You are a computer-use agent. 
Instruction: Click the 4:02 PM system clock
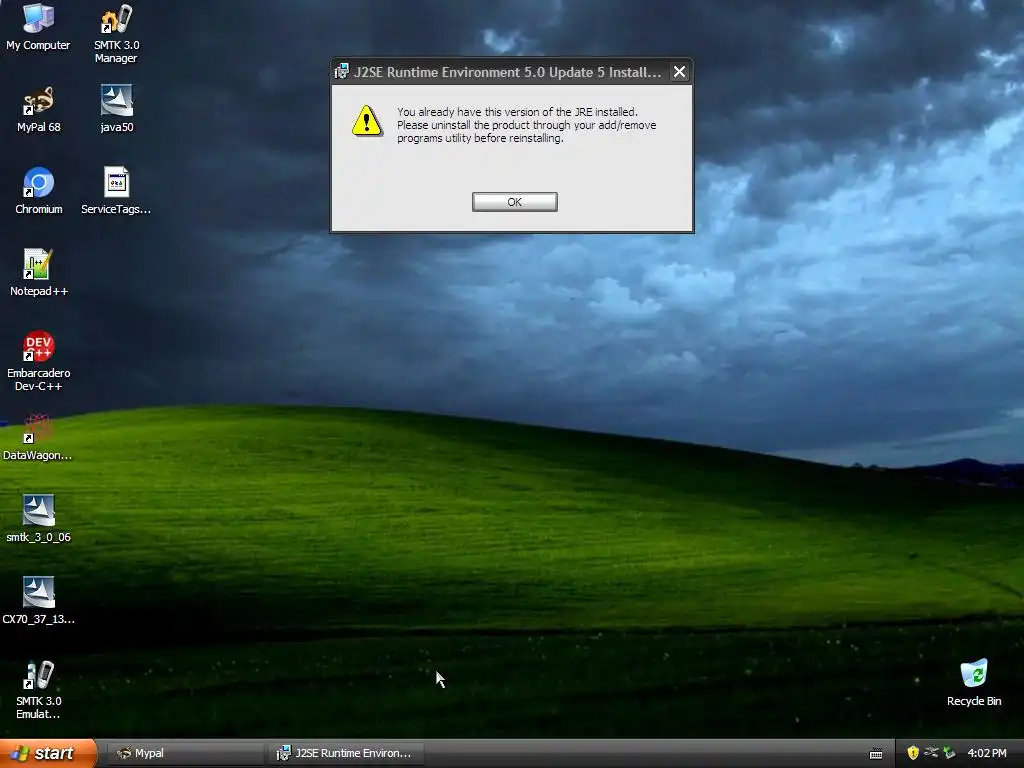(x=987, y=753)
